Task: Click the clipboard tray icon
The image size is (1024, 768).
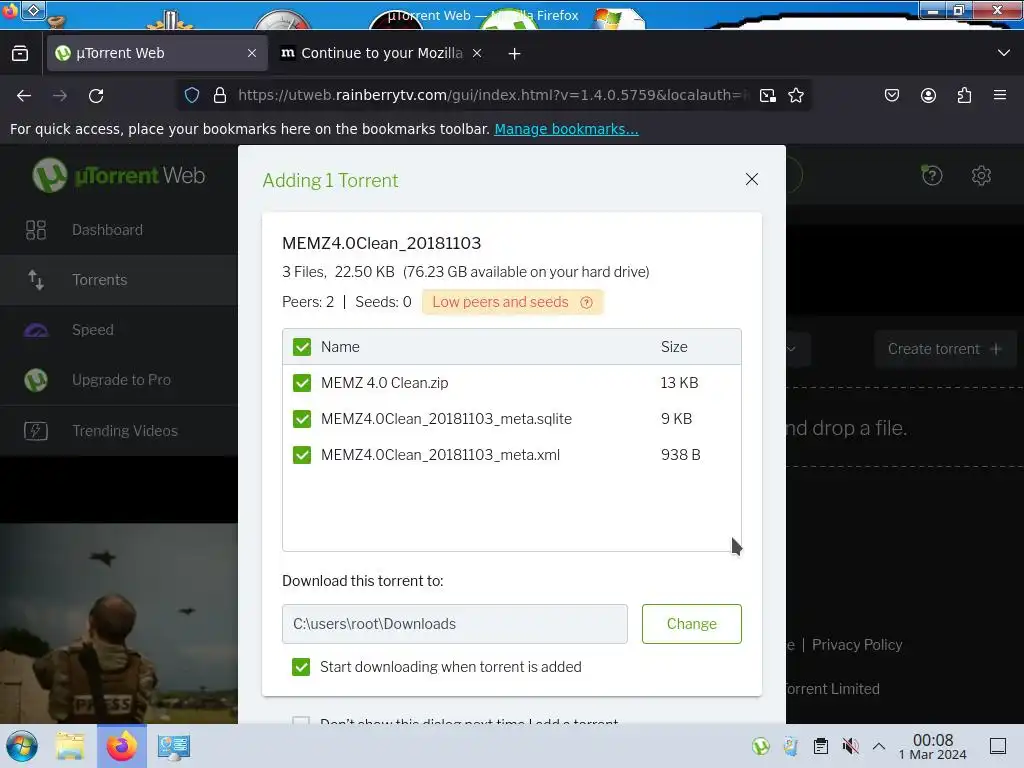Action: (821, 746)
